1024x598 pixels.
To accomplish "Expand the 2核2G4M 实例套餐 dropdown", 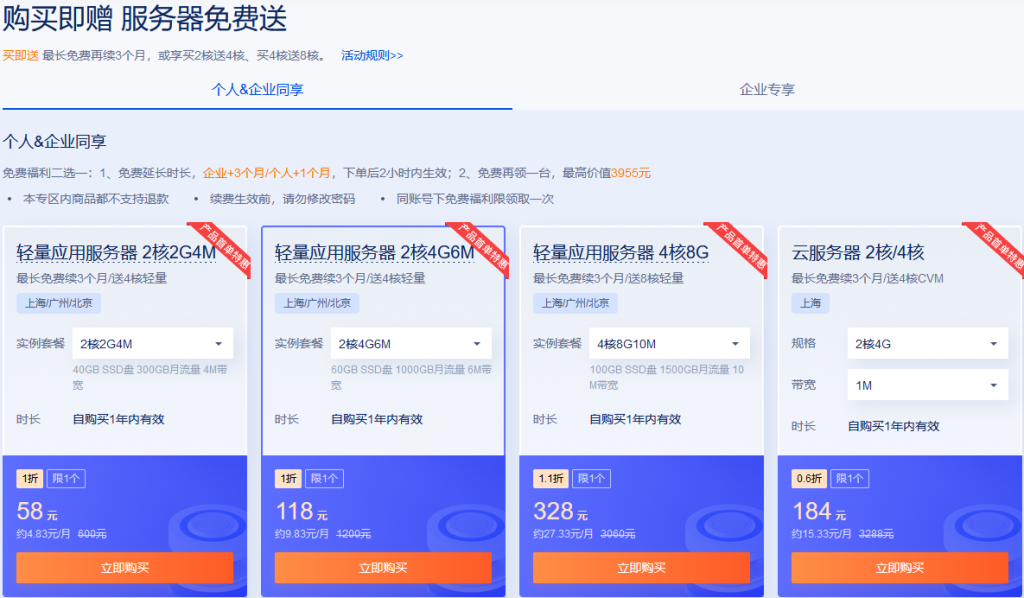I will tap(152, 344).
